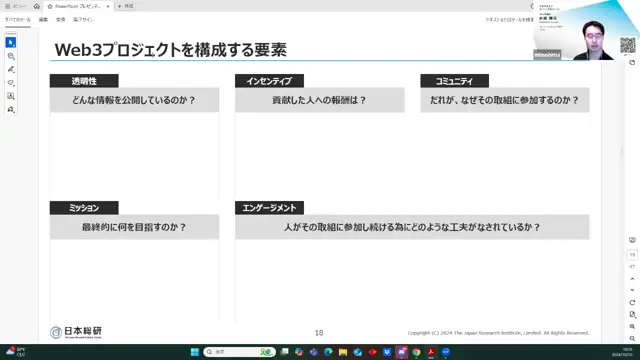Click the slide title Web3プロジェクトを構成する要素

click(x=171, y=50)
